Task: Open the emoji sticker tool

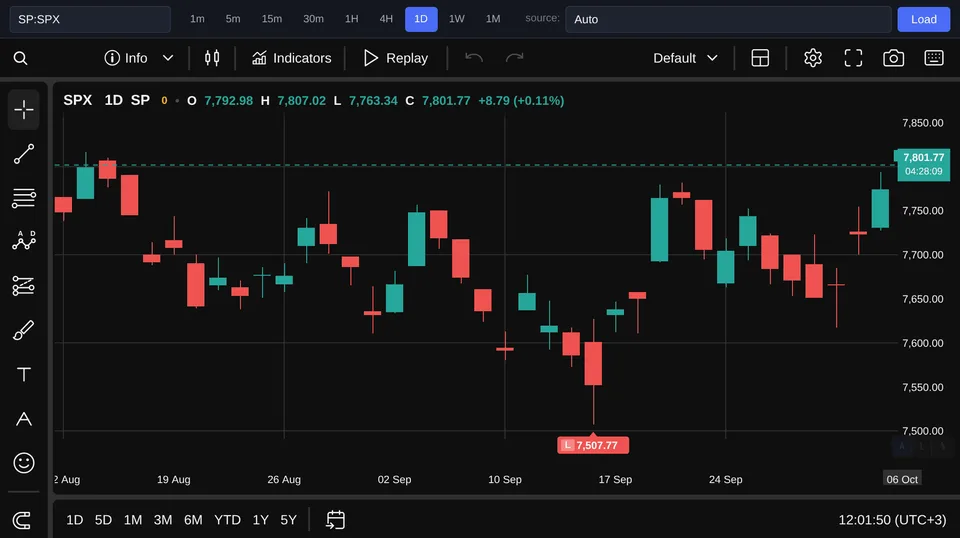Action: [24, 463]
